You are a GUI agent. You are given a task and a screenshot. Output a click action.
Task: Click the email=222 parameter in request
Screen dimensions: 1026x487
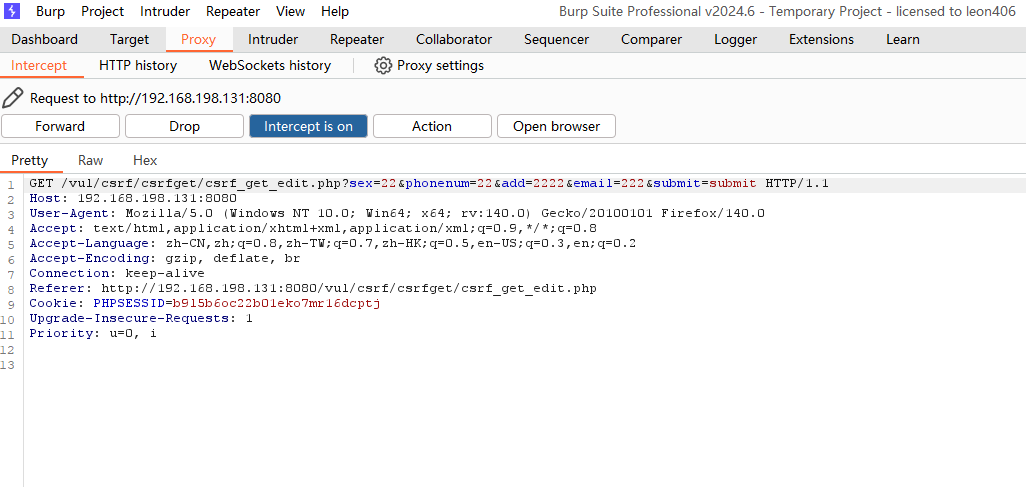click(609, 184)
